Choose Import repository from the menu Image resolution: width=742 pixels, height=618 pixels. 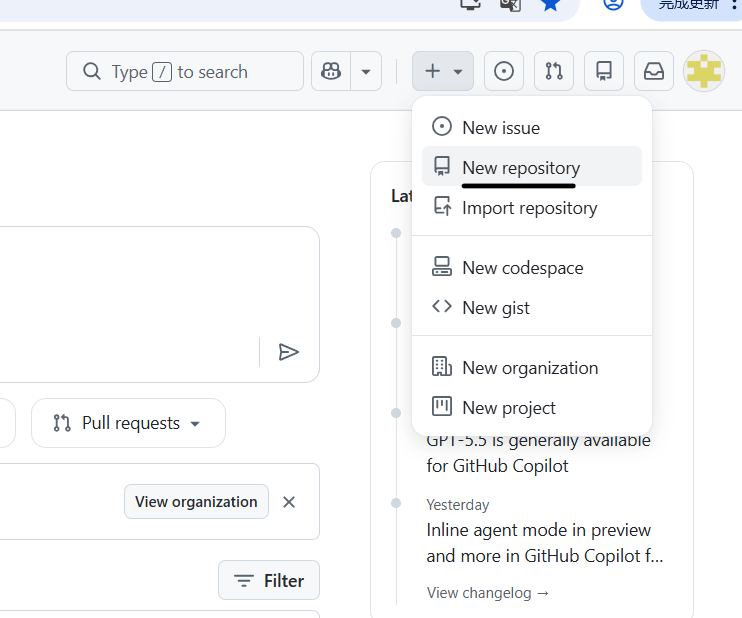pyautogui.click(x=531, y=207)
